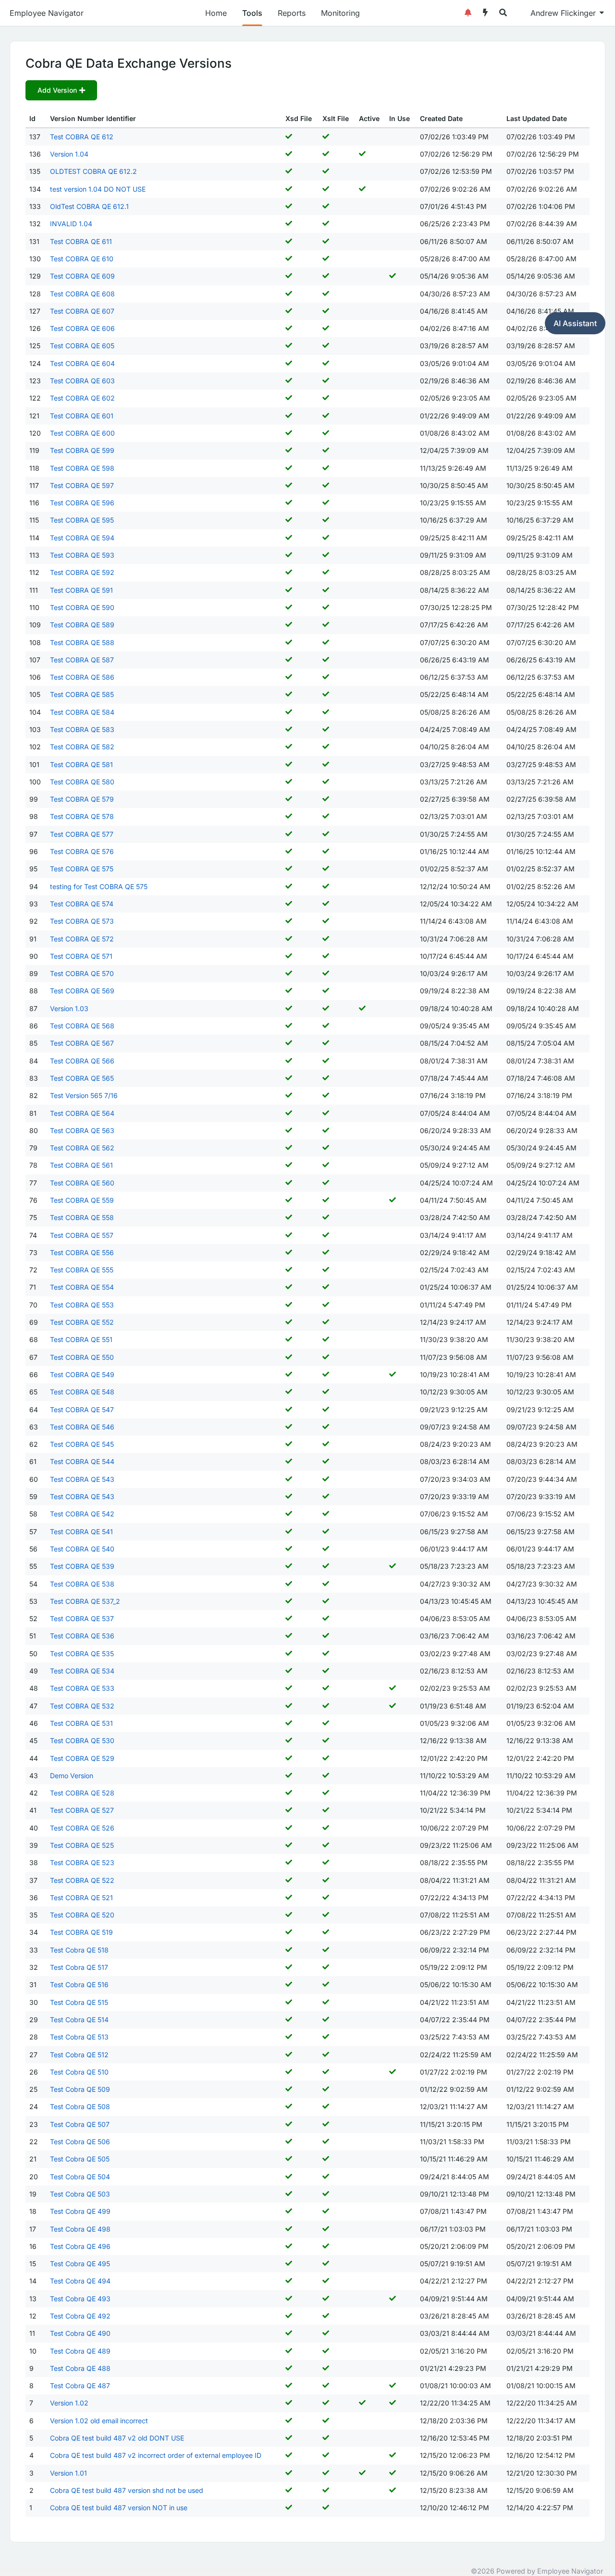Click In Use check for Test Cobra QE 493

pos(392,2298)
